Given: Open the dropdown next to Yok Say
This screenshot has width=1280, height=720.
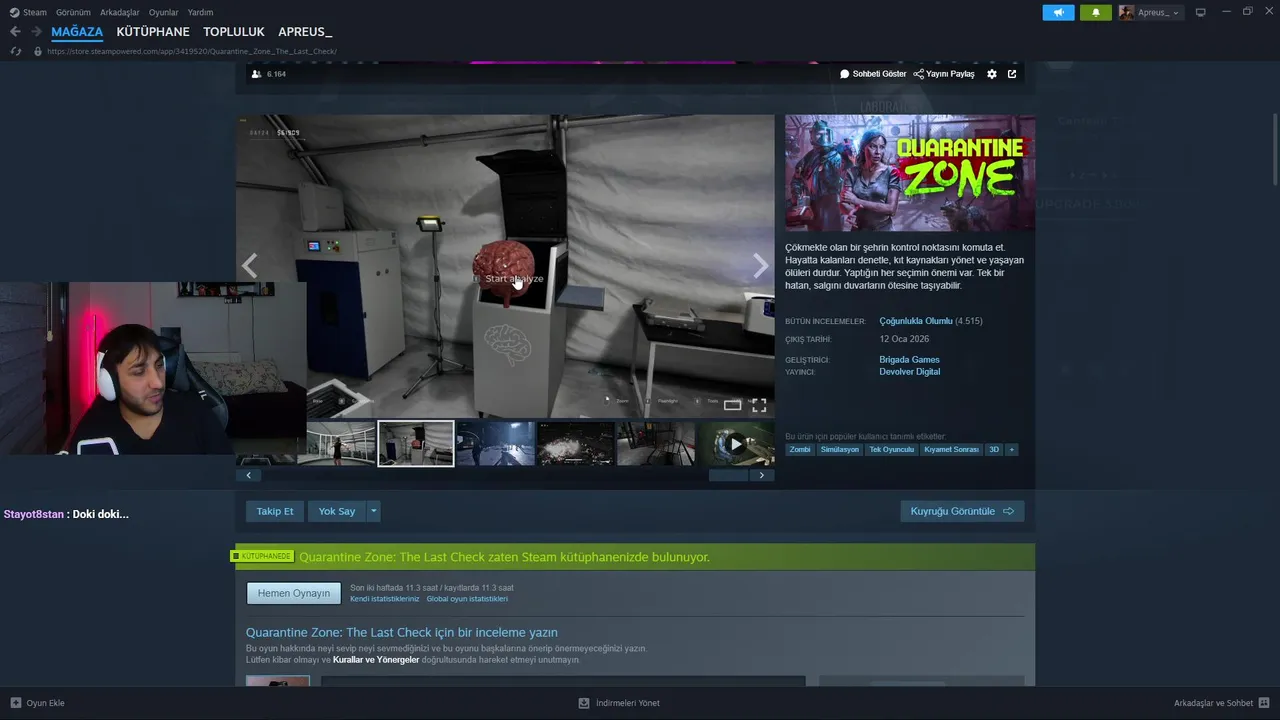Looking at the screenshot, I should (374, 511).
